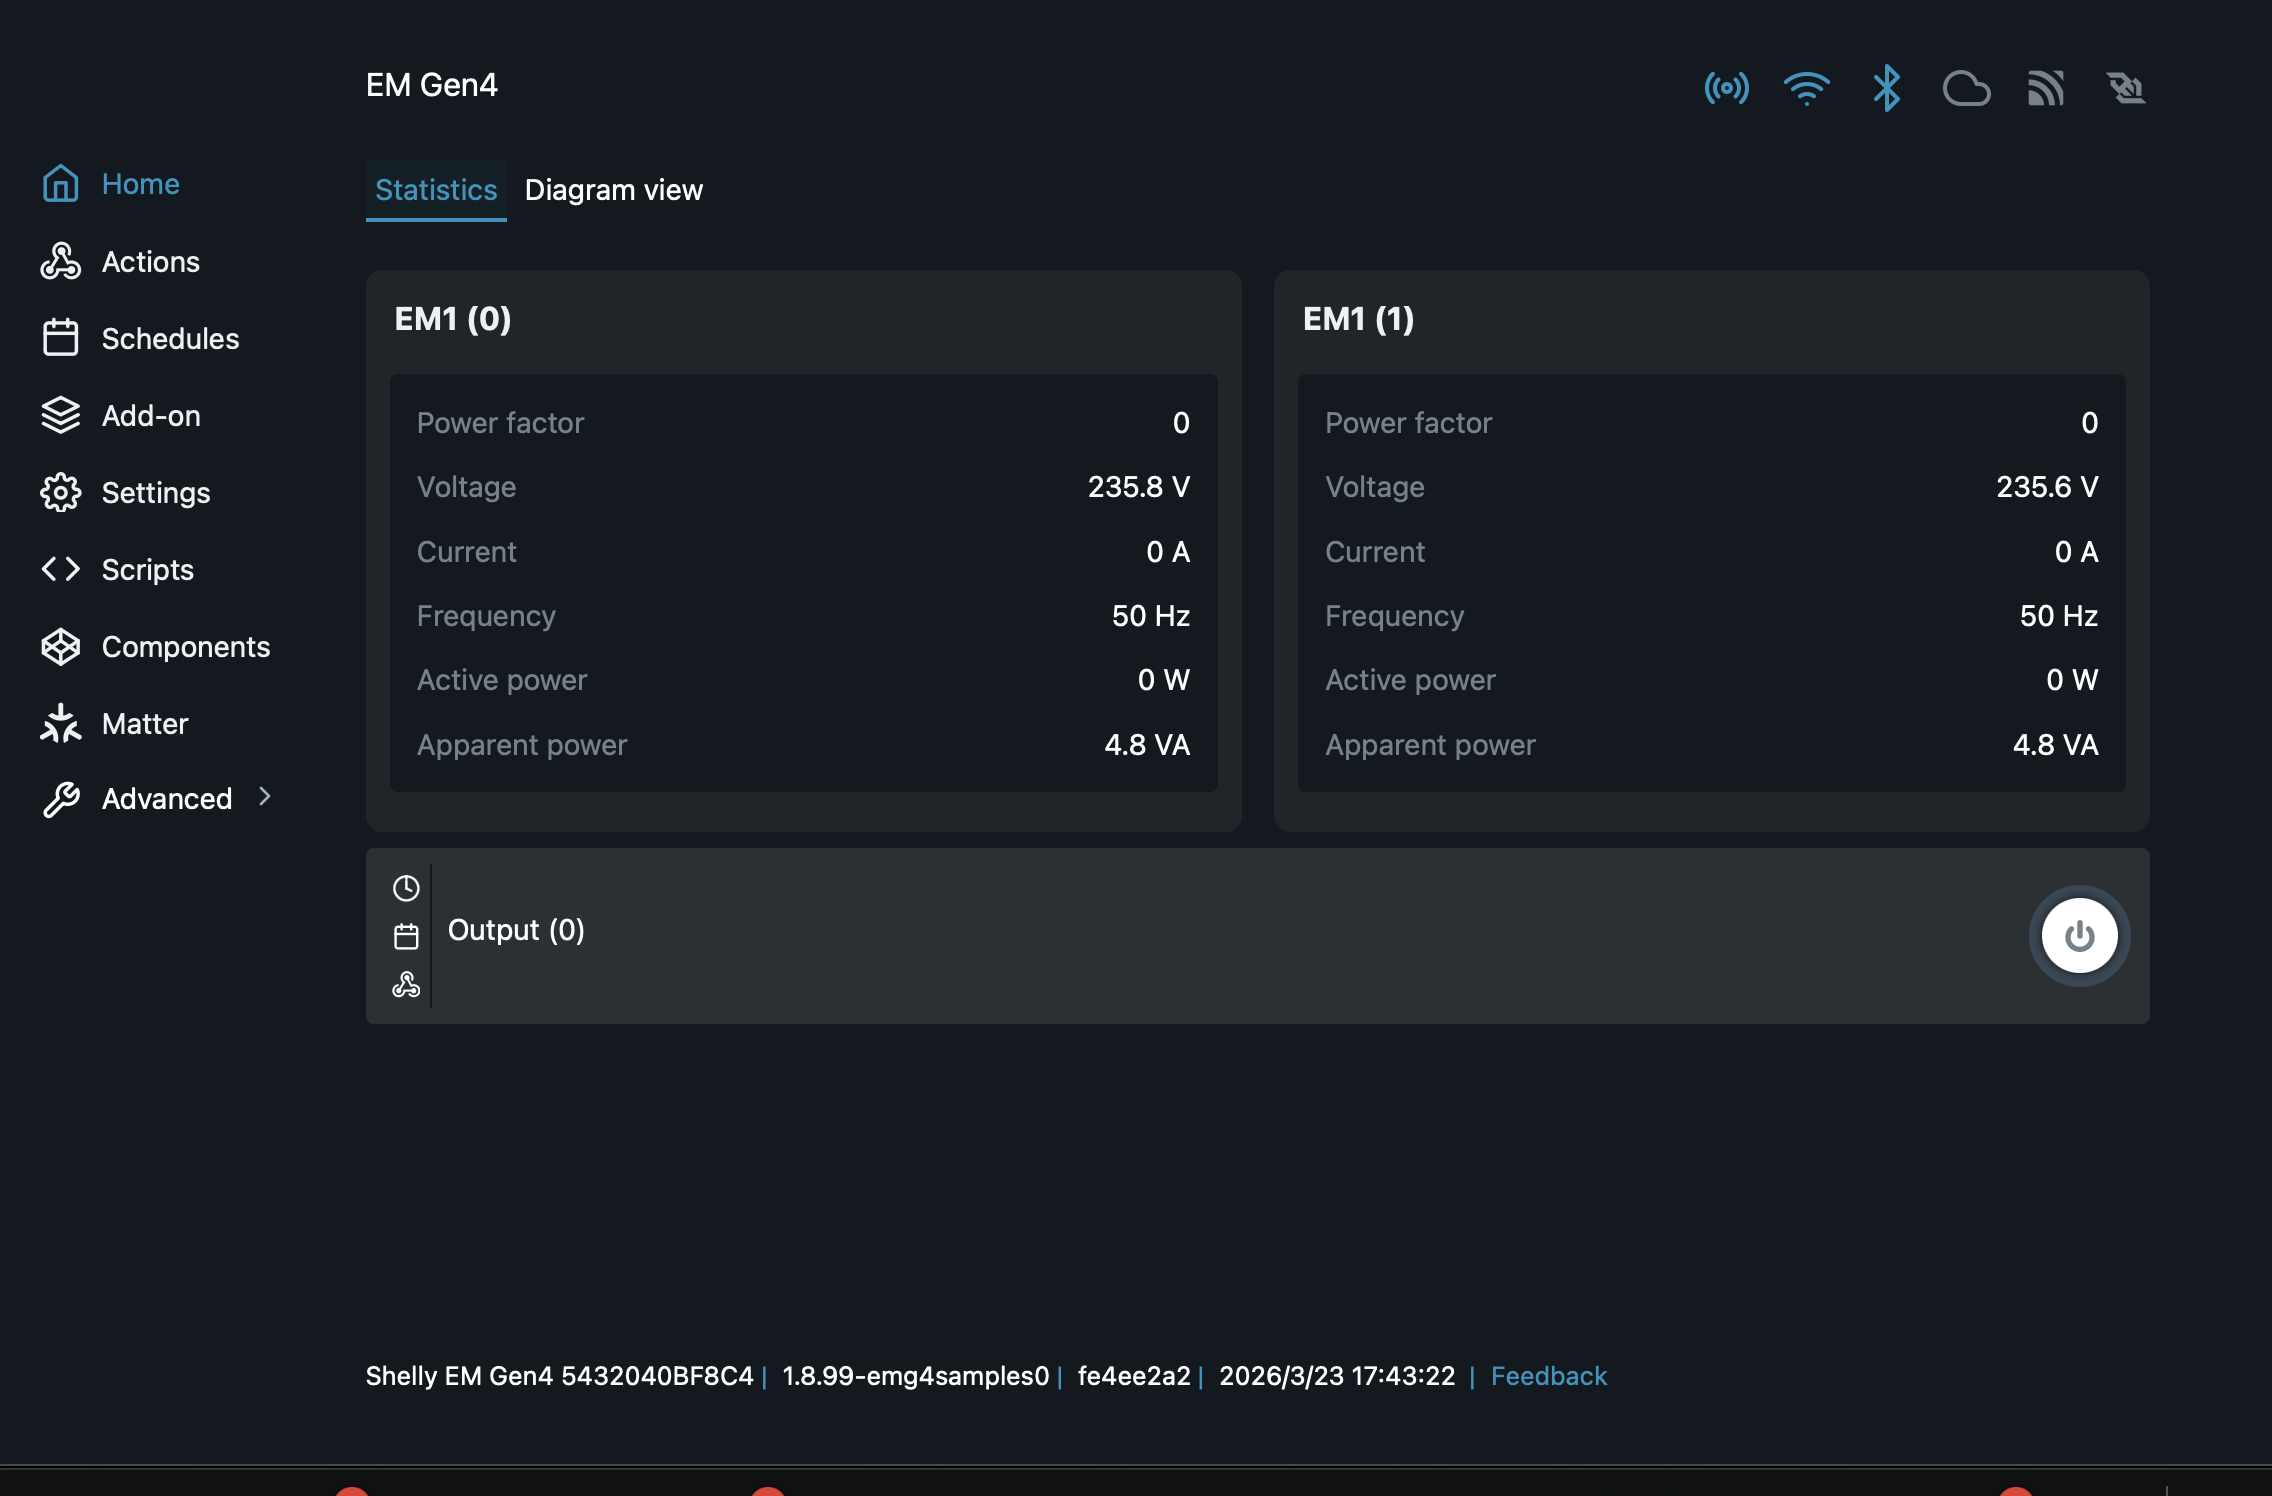Click EM1 (0) Apparent power label
The image size is (2272, 1496).
tap(522, 745)
